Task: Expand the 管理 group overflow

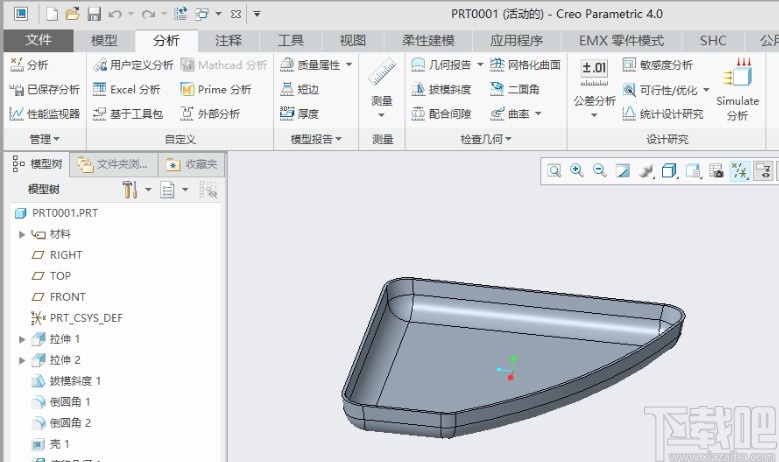Action: (45, 139)
